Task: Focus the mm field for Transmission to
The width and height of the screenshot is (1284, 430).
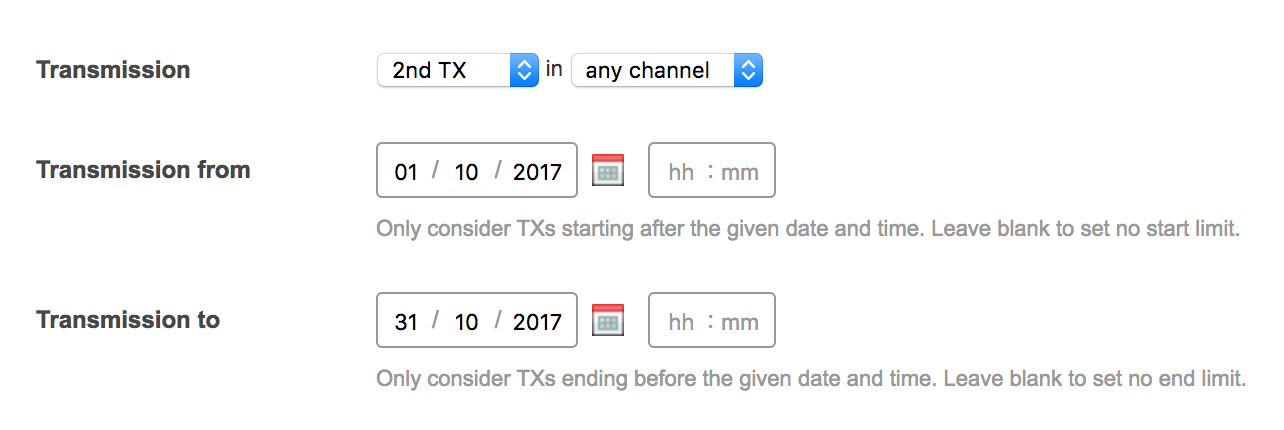Action: (740, 322)
